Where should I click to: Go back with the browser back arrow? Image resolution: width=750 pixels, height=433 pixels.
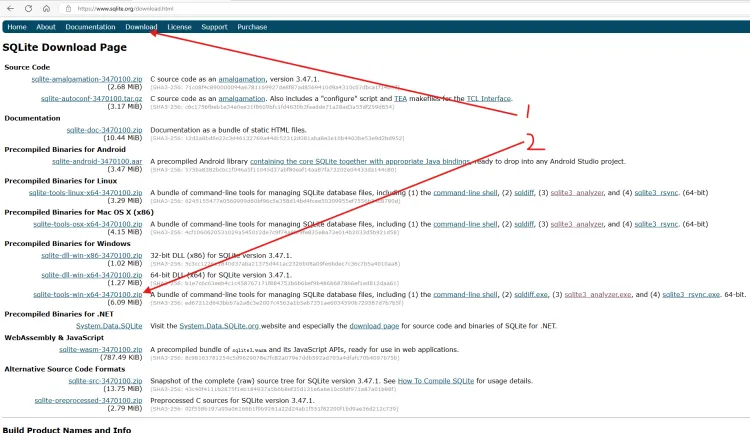pyautogui.click(x=11, y=9)
